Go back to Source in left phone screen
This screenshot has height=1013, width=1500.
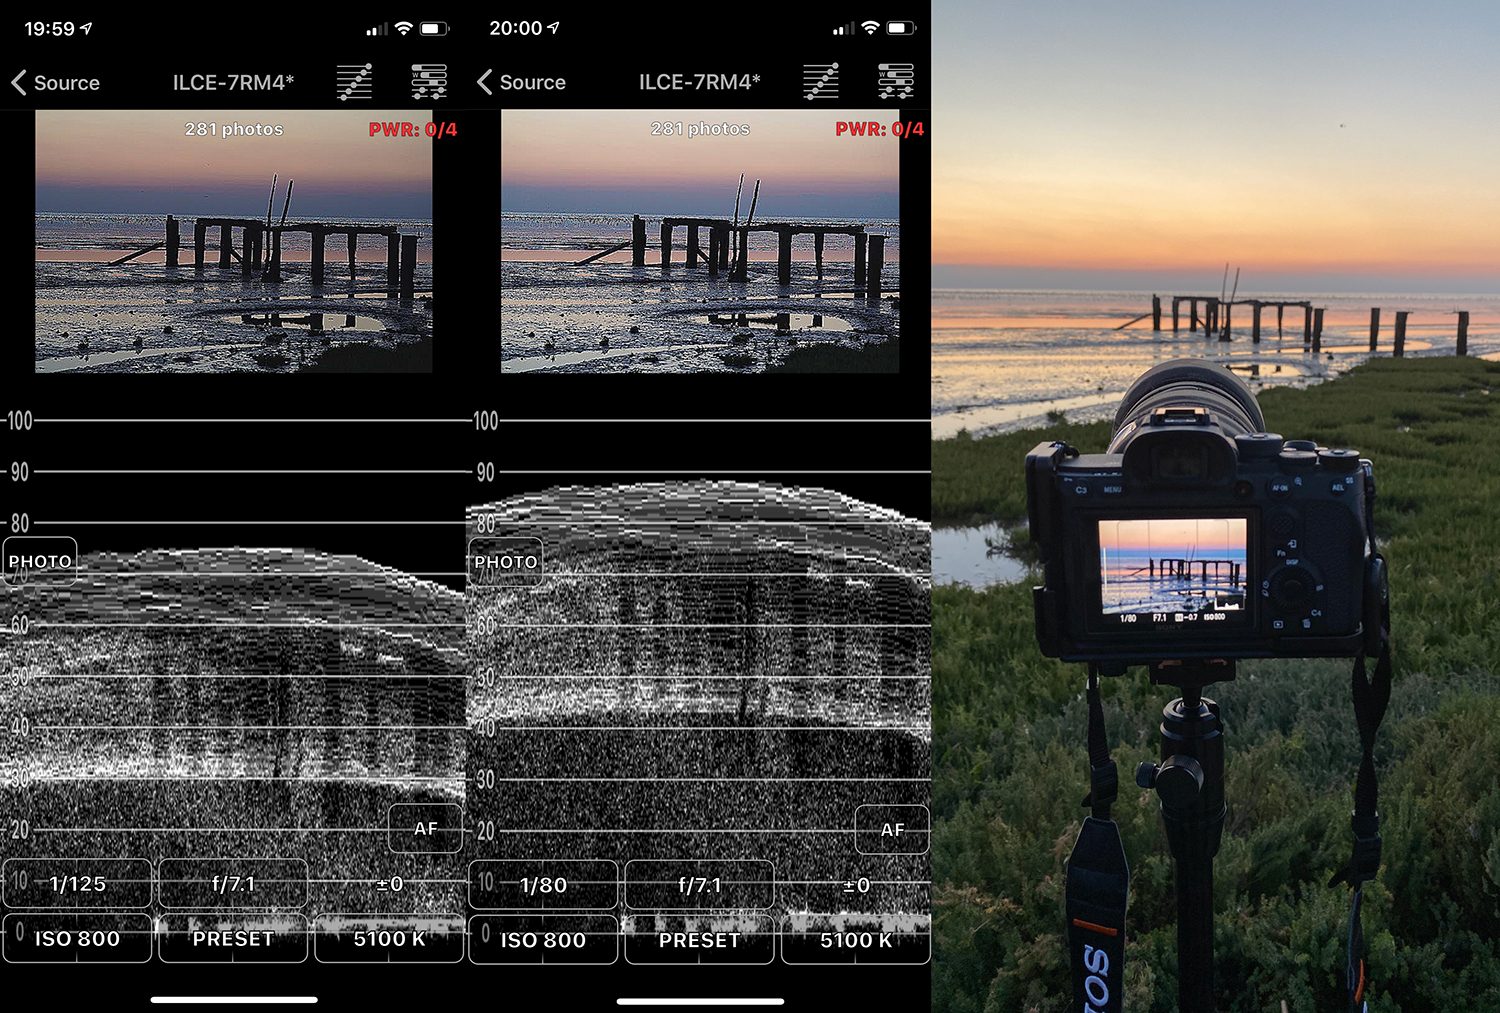(55, 83)
